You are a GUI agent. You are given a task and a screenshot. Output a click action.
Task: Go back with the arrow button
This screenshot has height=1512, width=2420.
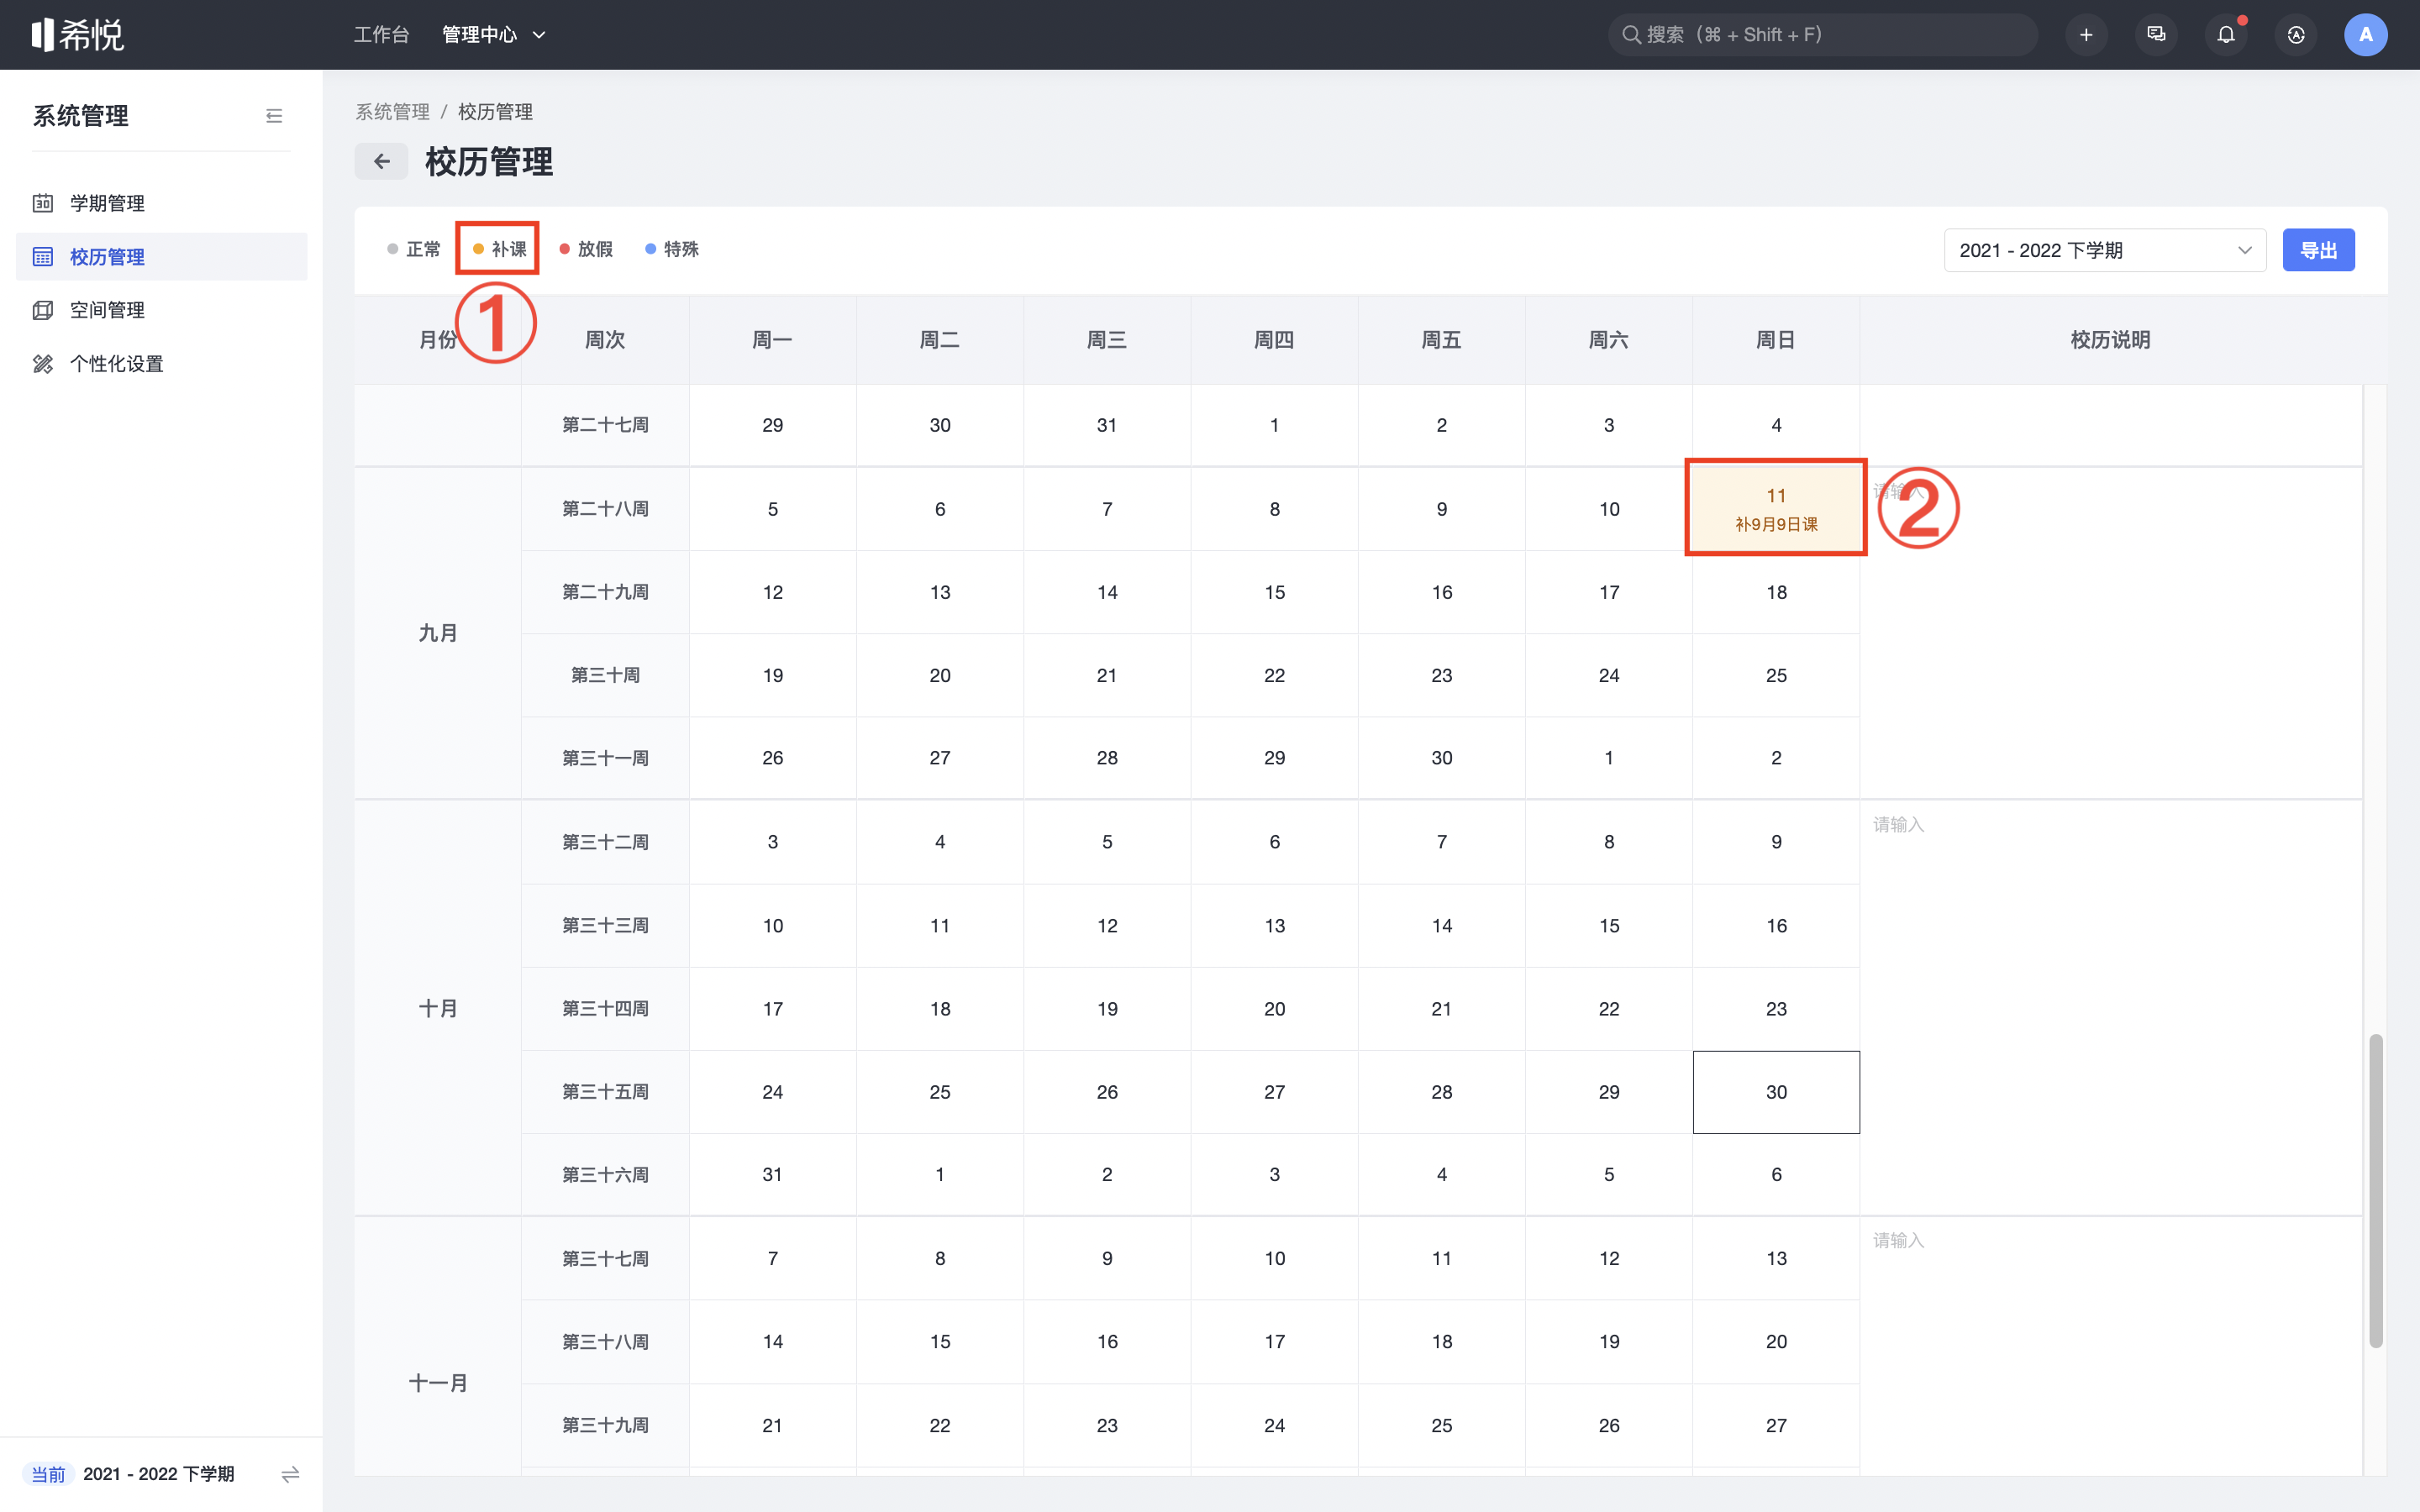[x=381, y=161]
